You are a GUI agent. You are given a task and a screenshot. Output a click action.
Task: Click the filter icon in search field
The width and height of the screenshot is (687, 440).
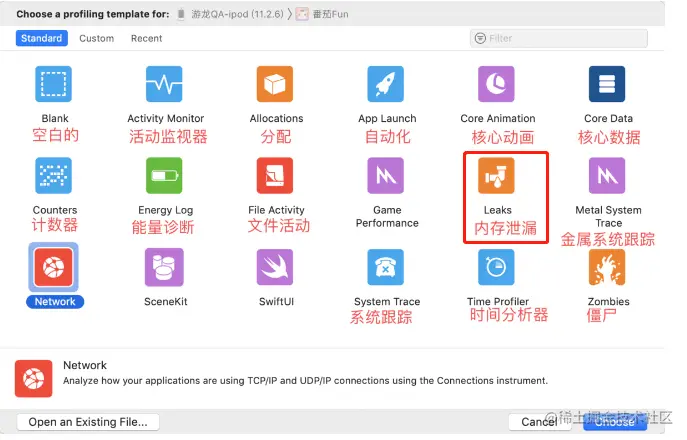[x=480, y=38]
